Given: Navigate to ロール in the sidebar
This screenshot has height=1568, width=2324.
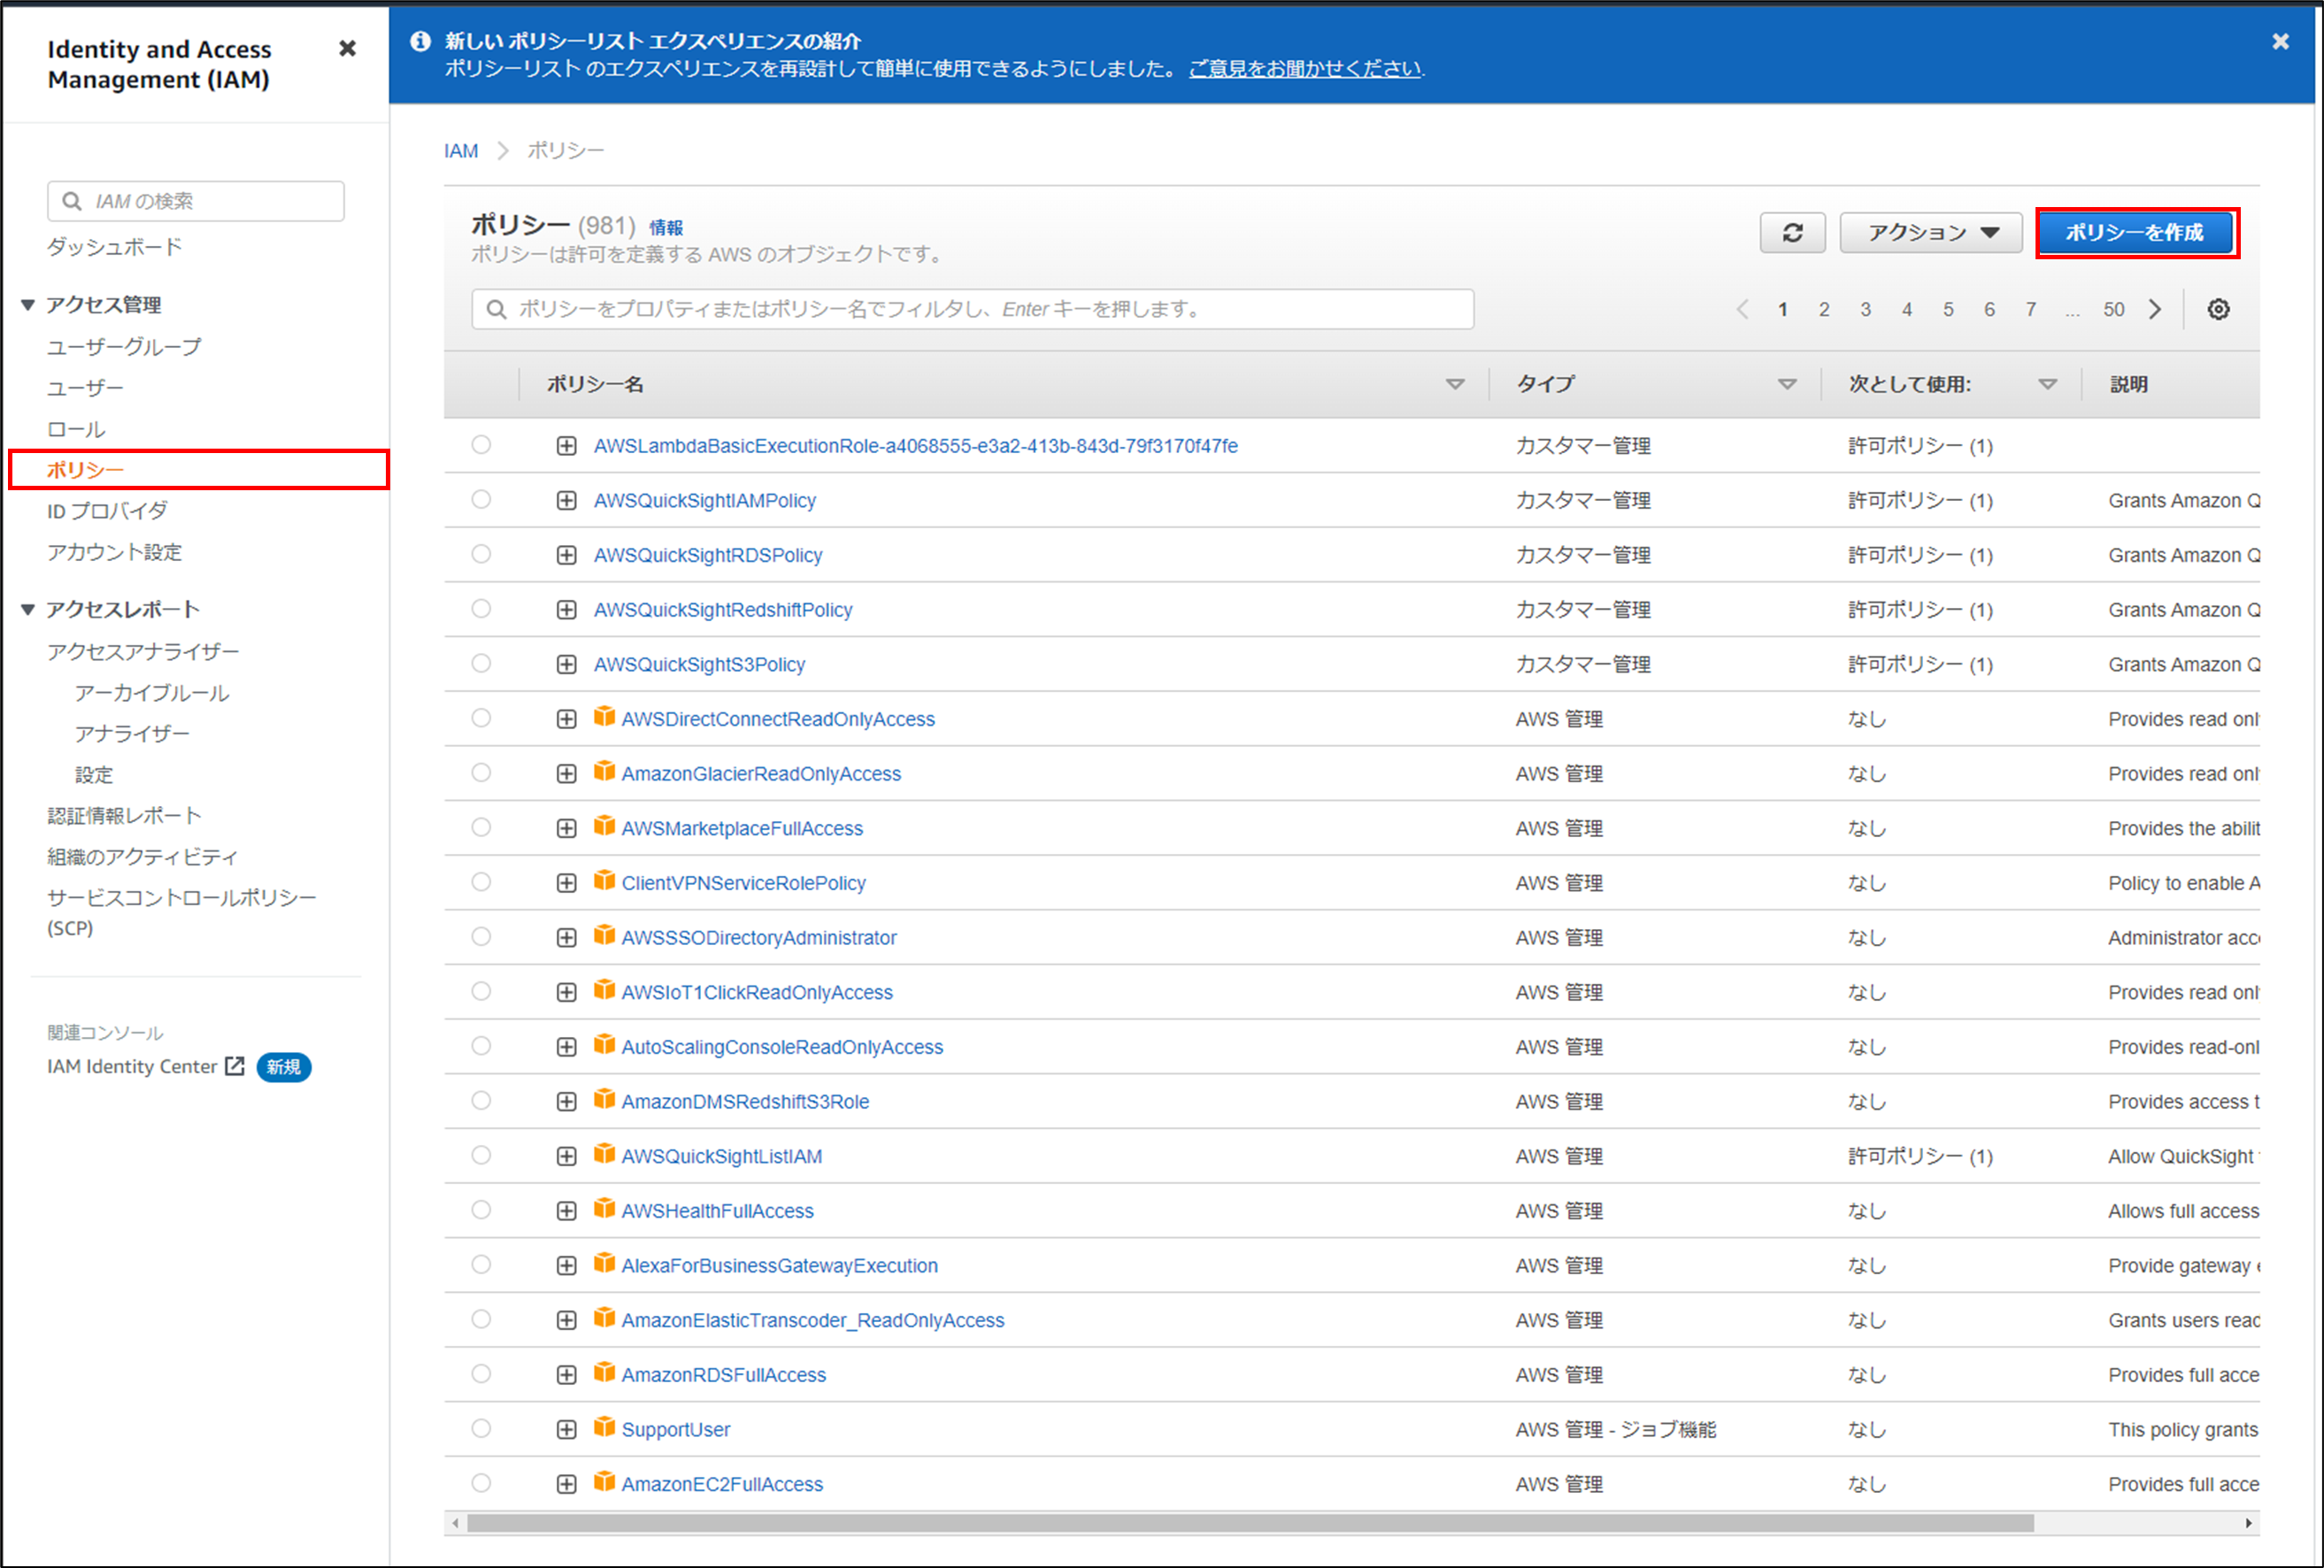Looking at the screenshot, I should 74,428.
